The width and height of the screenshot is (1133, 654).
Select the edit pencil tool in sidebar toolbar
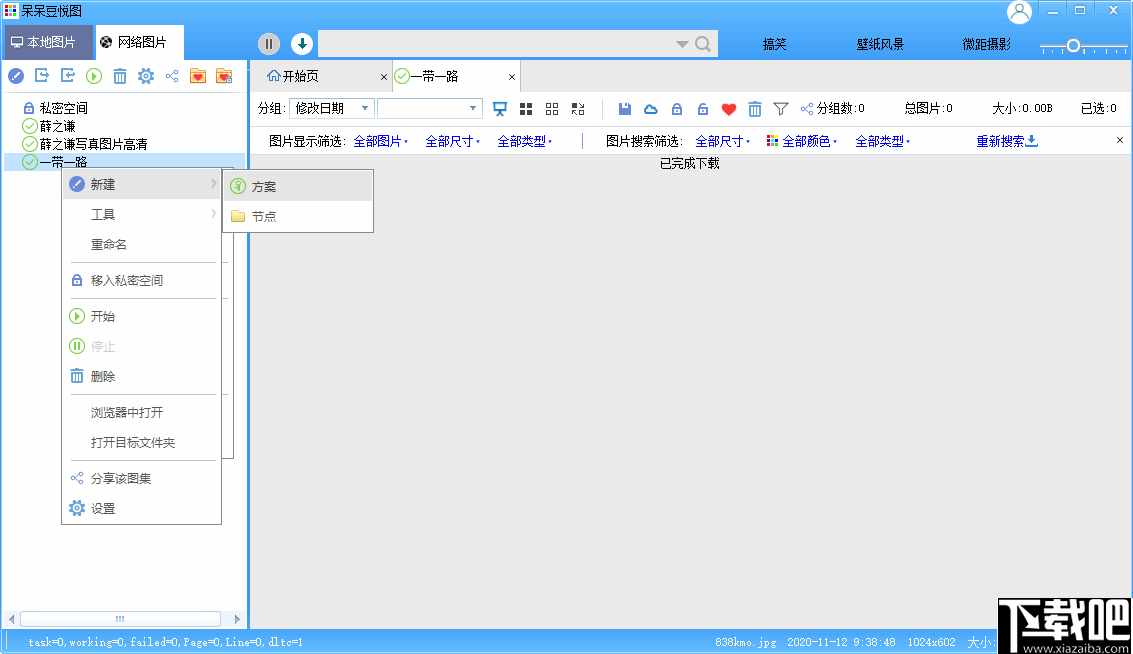(16, 75)
